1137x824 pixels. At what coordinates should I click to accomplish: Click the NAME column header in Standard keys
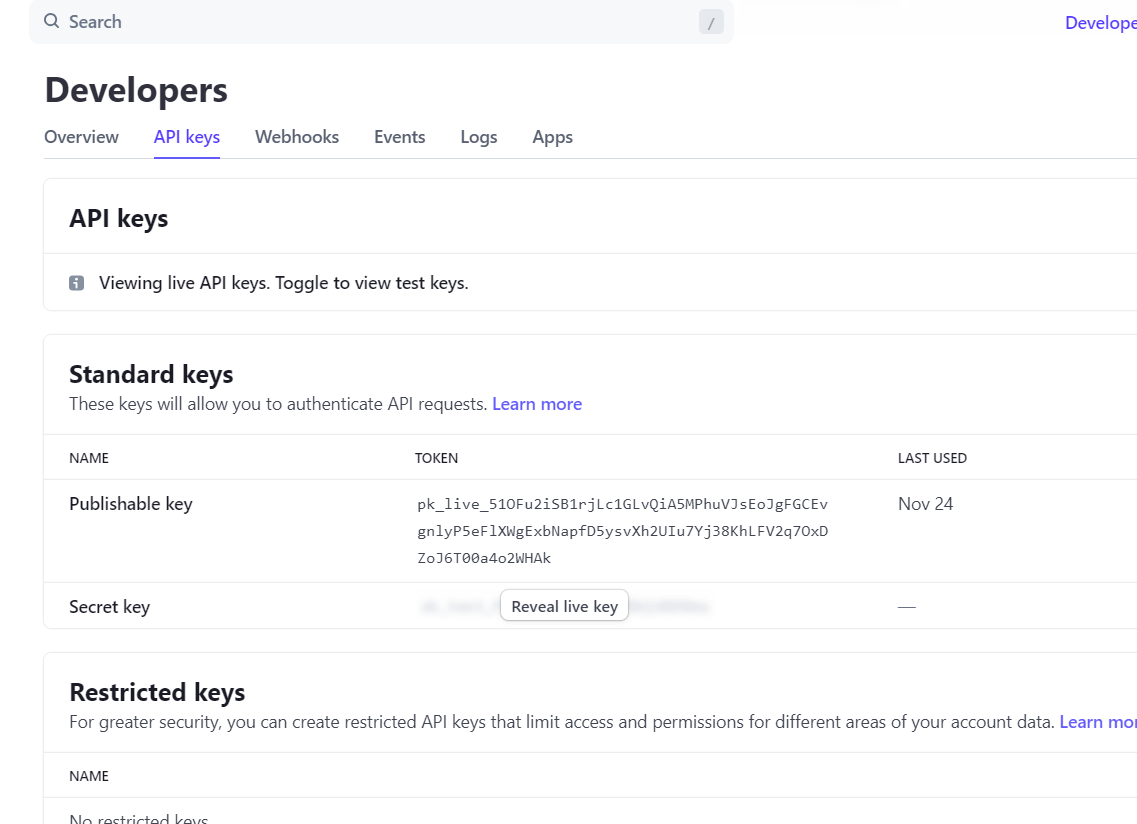[89, 458]
